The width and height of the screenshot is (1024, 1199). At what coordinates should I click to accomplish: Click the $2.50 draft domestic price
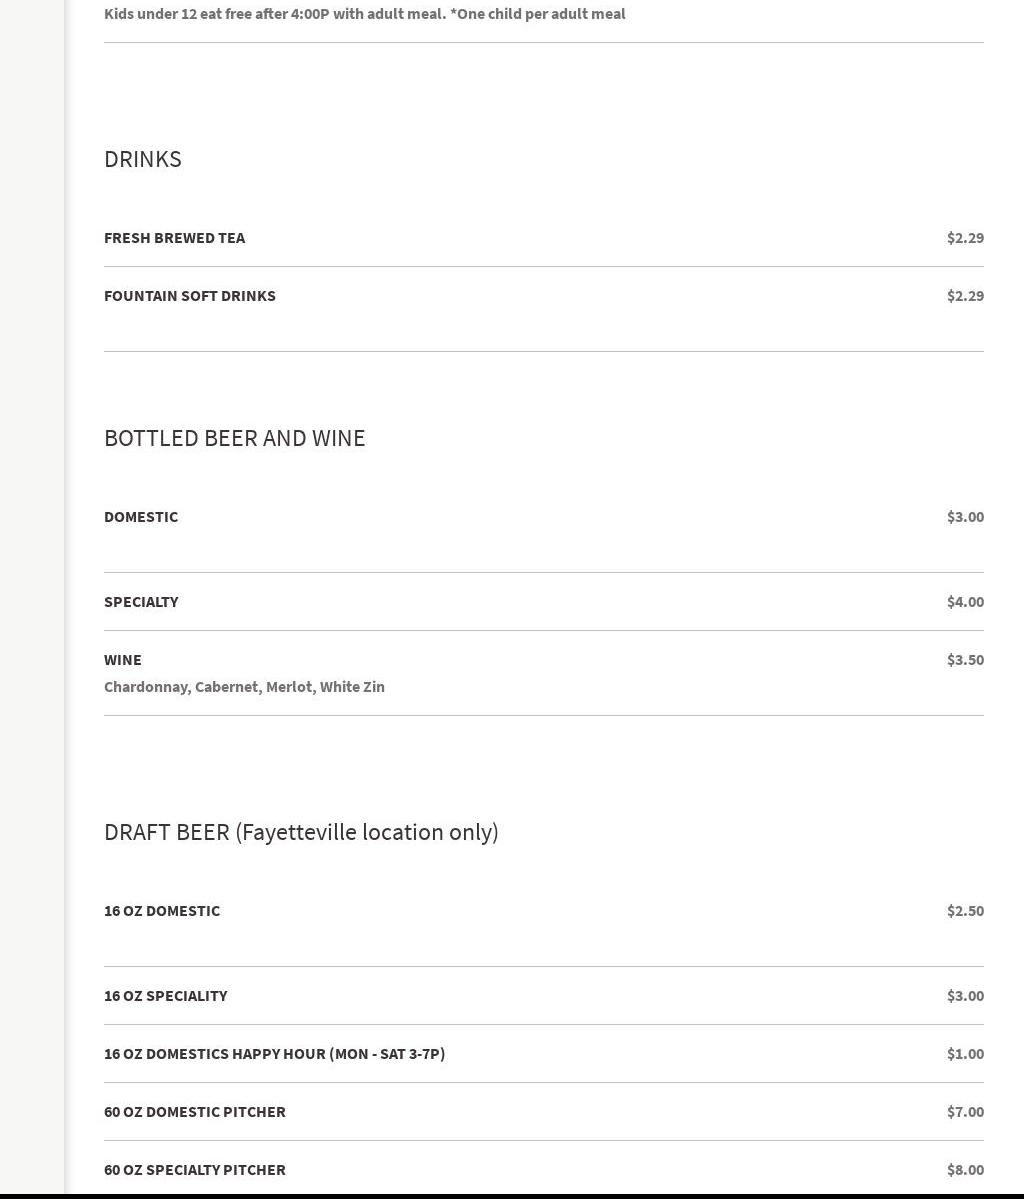(965, 911)
